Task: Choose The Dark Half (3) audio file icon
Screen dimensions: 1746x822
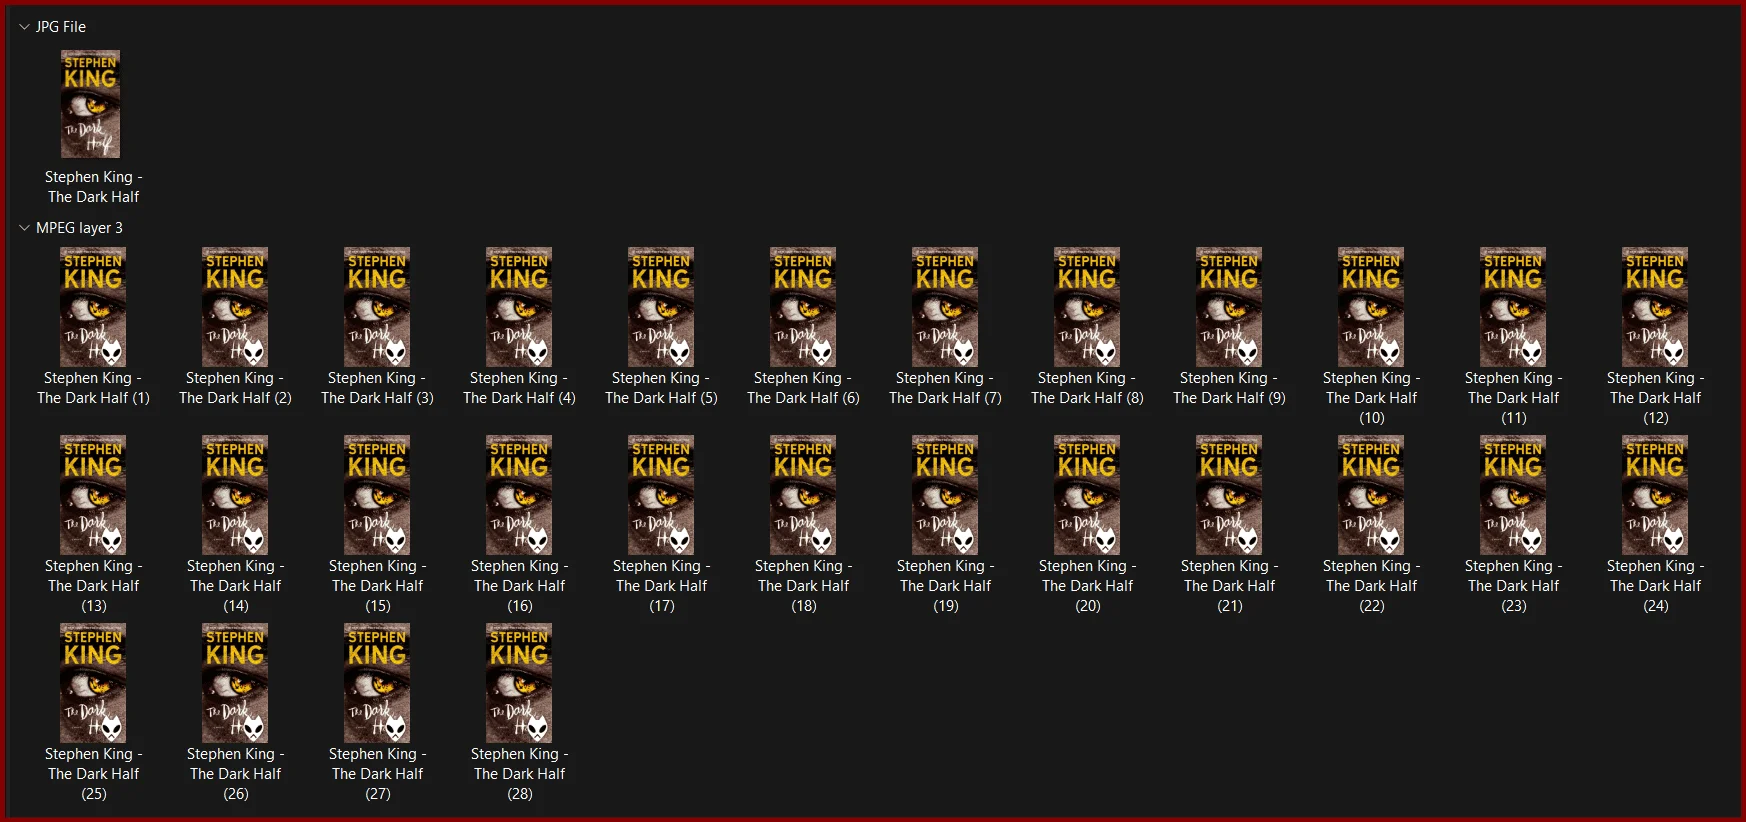Action: (x=377, y=307)
